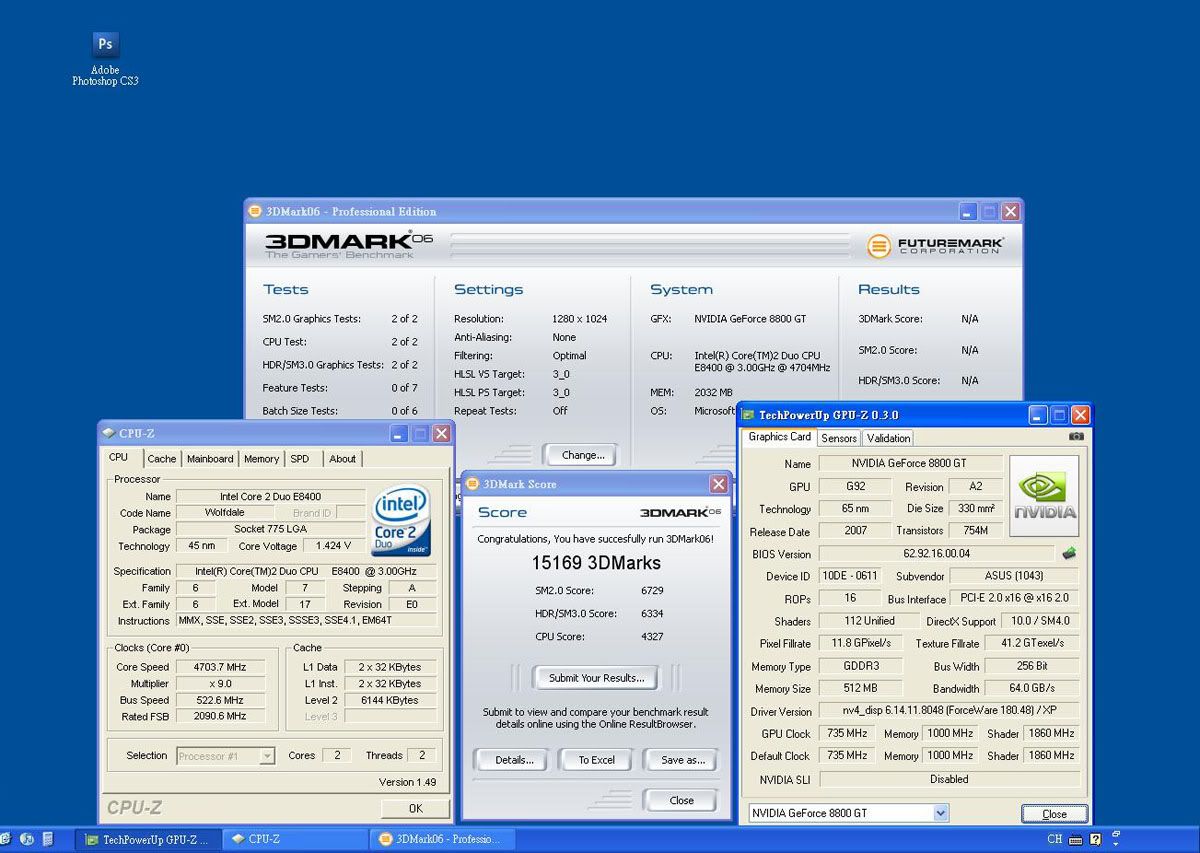The image size is (1200, 853).
Task: Click the To Excel button
Action: 597,760
